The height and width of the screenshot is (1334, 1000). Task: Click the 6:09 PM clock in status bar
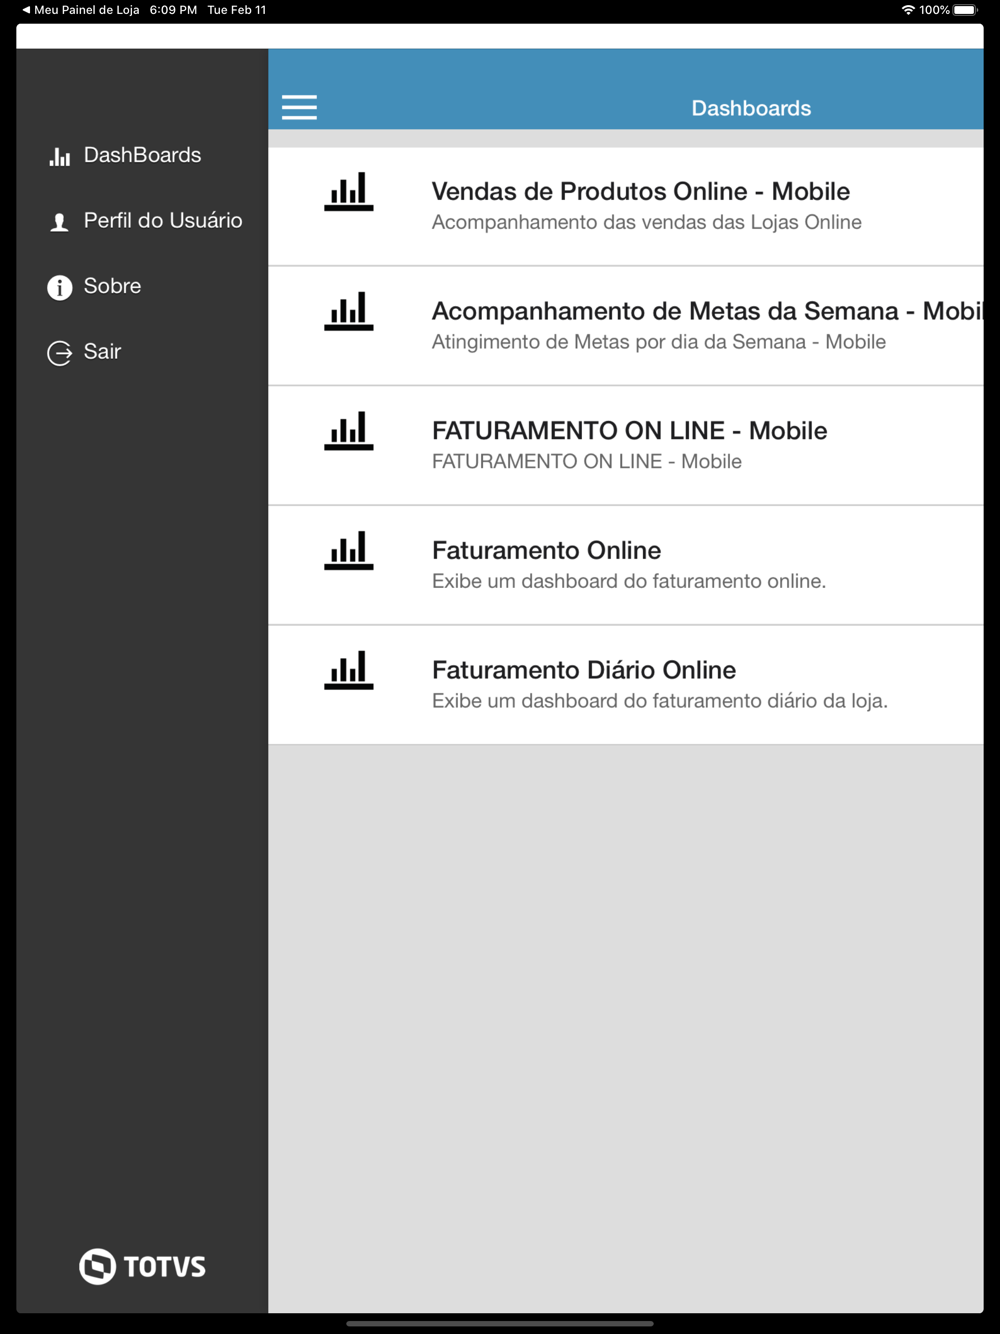[173, 10]
